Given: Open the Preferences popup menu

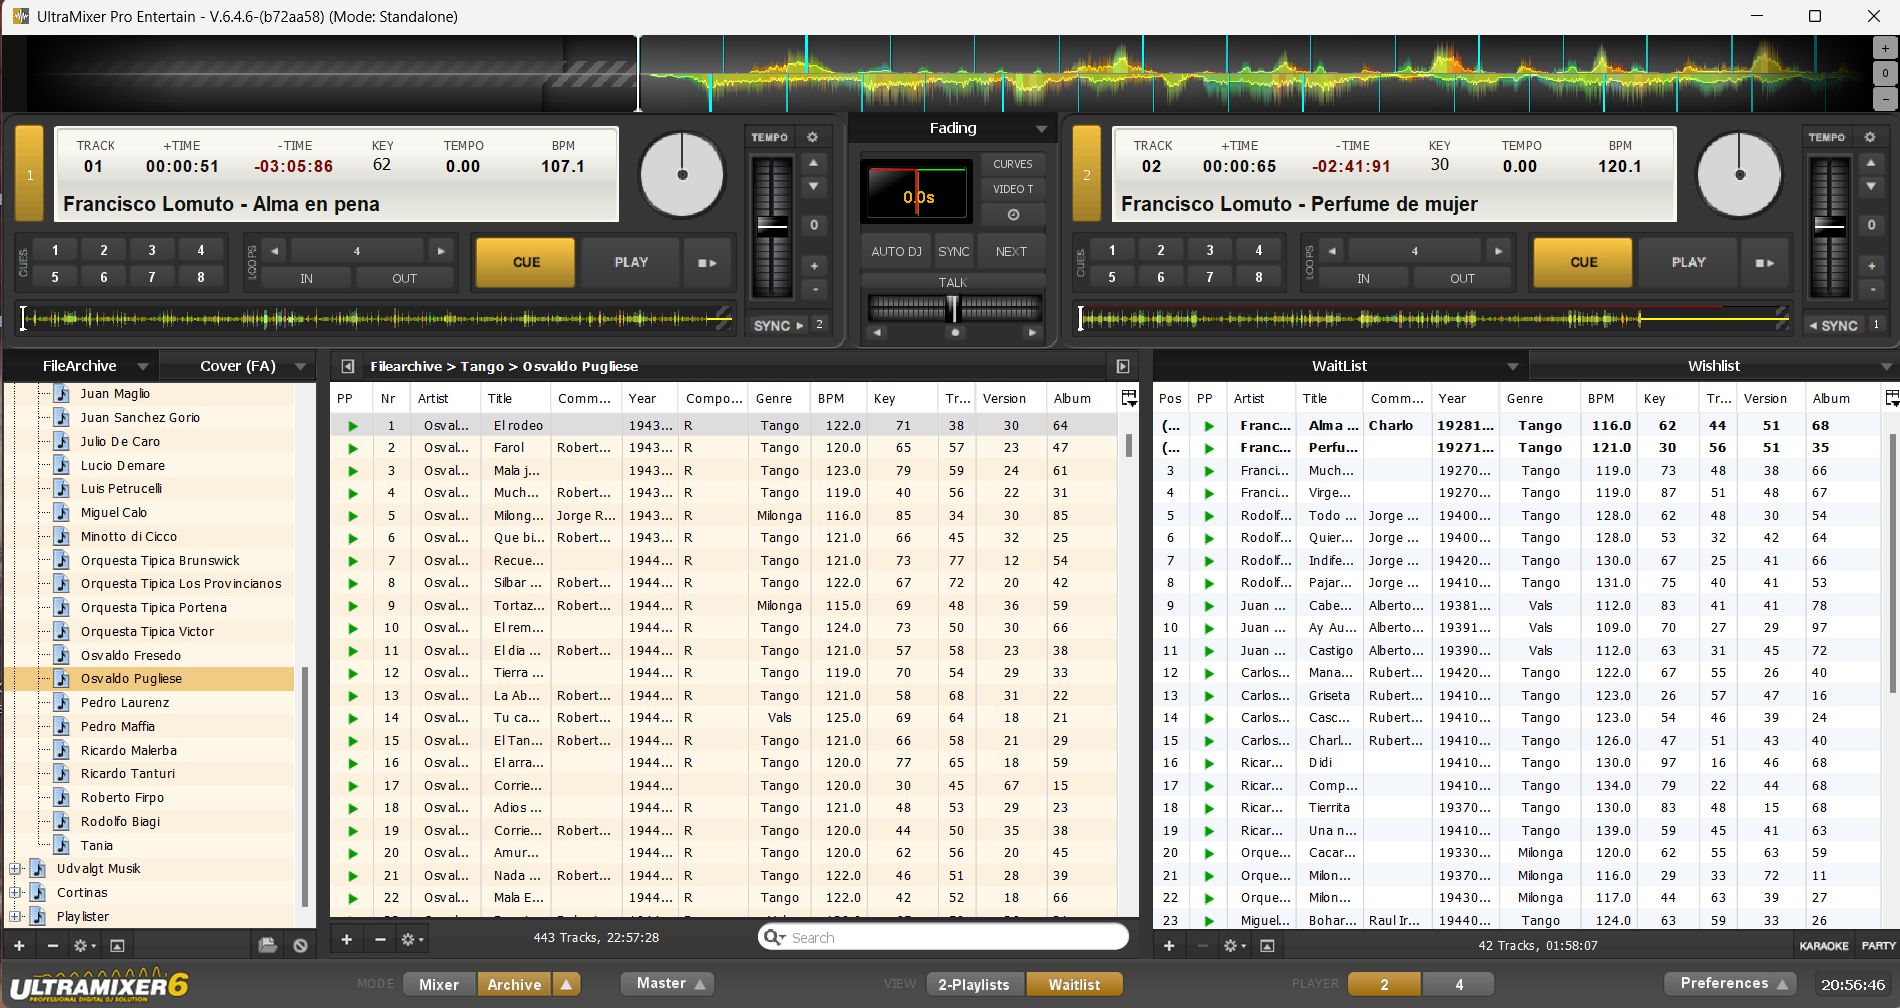Looking at the screenshot, I should 1729,984.
